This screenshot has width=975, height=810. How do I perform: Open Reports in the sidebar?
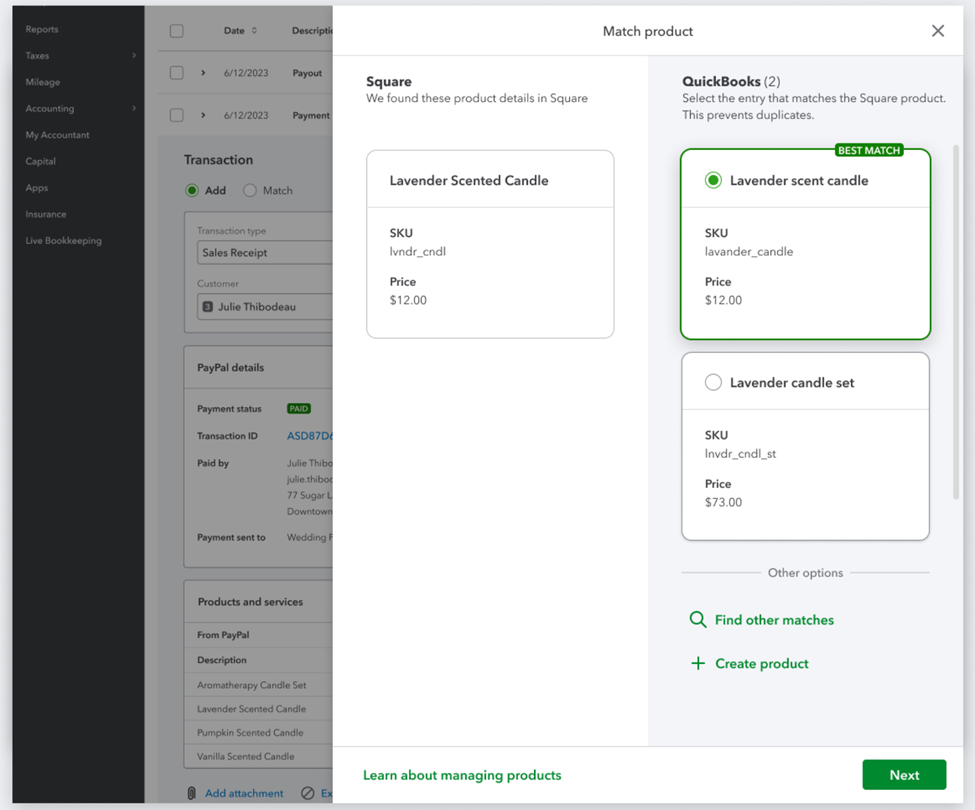click(x=42, y=29)
